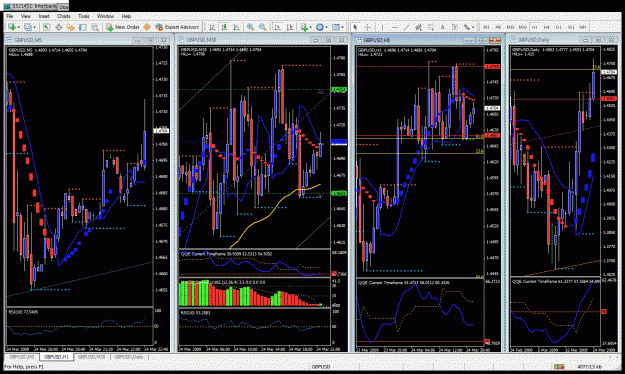Open the Profiles toolbar icon

coord(28,27)
